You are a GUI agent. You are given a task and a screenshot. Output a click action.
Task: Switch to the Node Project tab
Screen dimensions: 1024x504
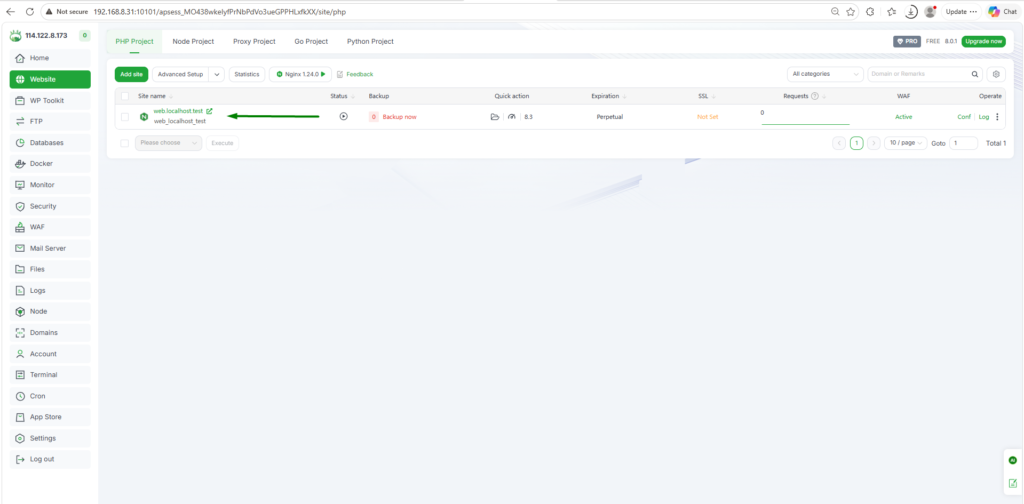(193, 42)
